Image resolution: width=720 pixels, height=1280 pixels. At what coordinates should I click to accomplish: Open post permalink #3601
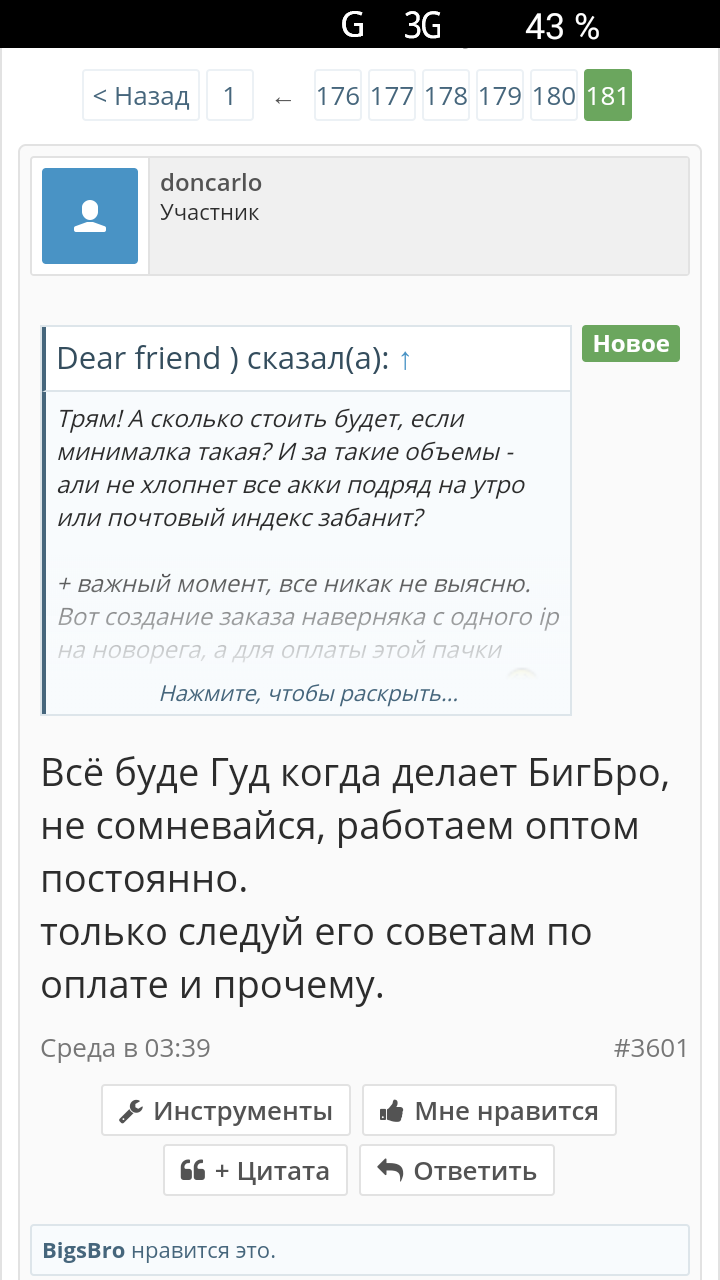pos(650,1048)
